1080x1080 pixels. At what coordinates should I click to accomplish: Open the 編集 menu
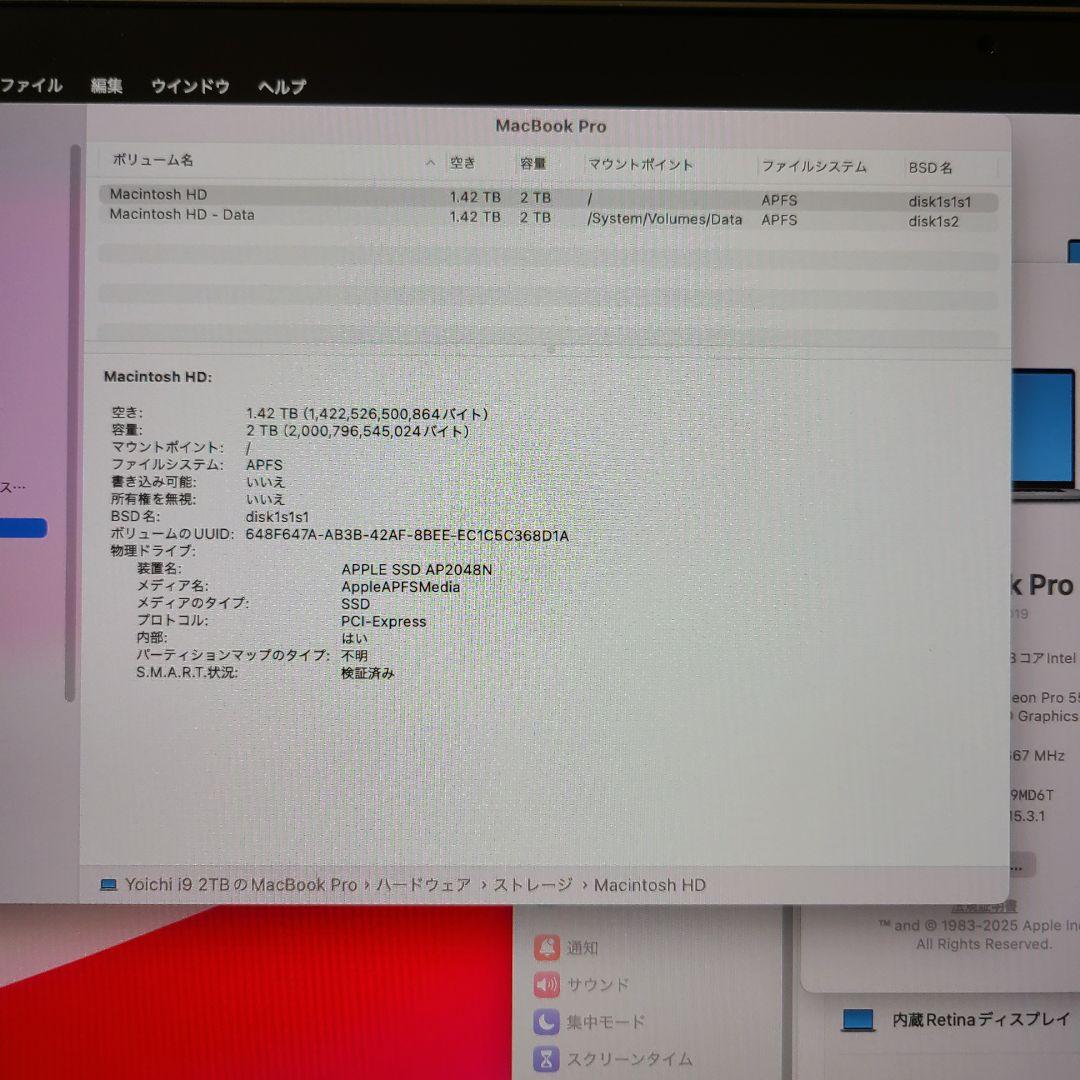click(107, 85)
